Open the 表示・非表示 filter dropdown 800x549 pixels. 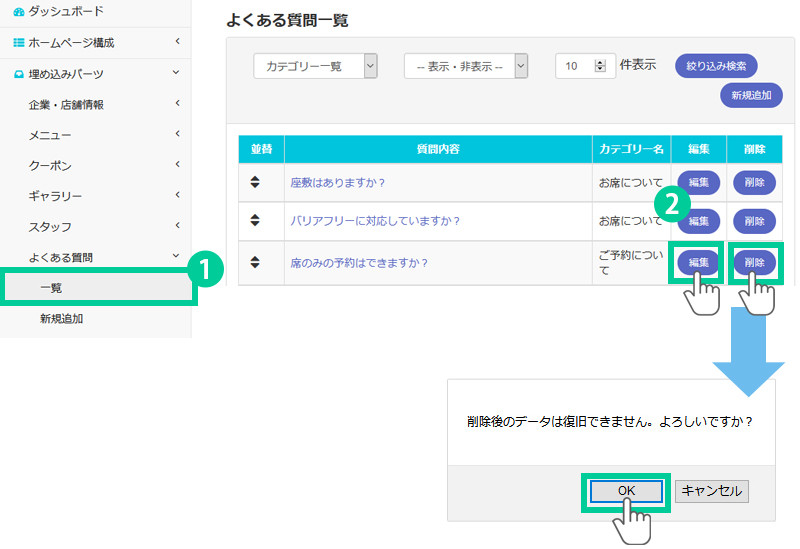(466, 66)
